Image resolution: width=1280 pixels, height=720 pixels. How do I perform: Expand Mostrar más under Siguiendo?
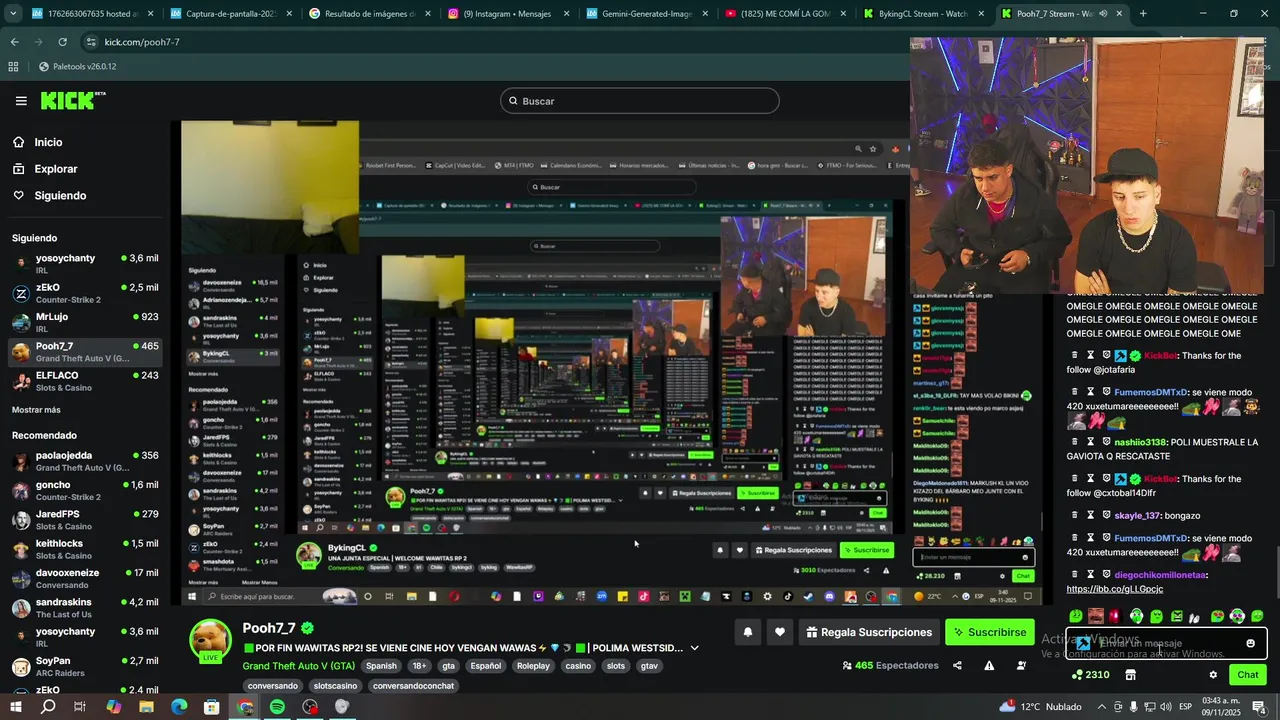[36, 410]
